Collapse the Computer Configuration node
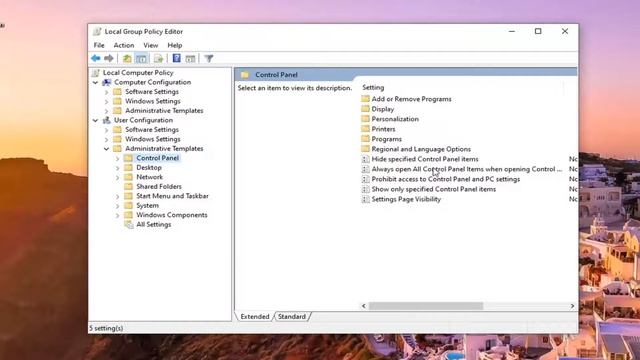Screen dimensions: 640x360 (x=95, y=82)
